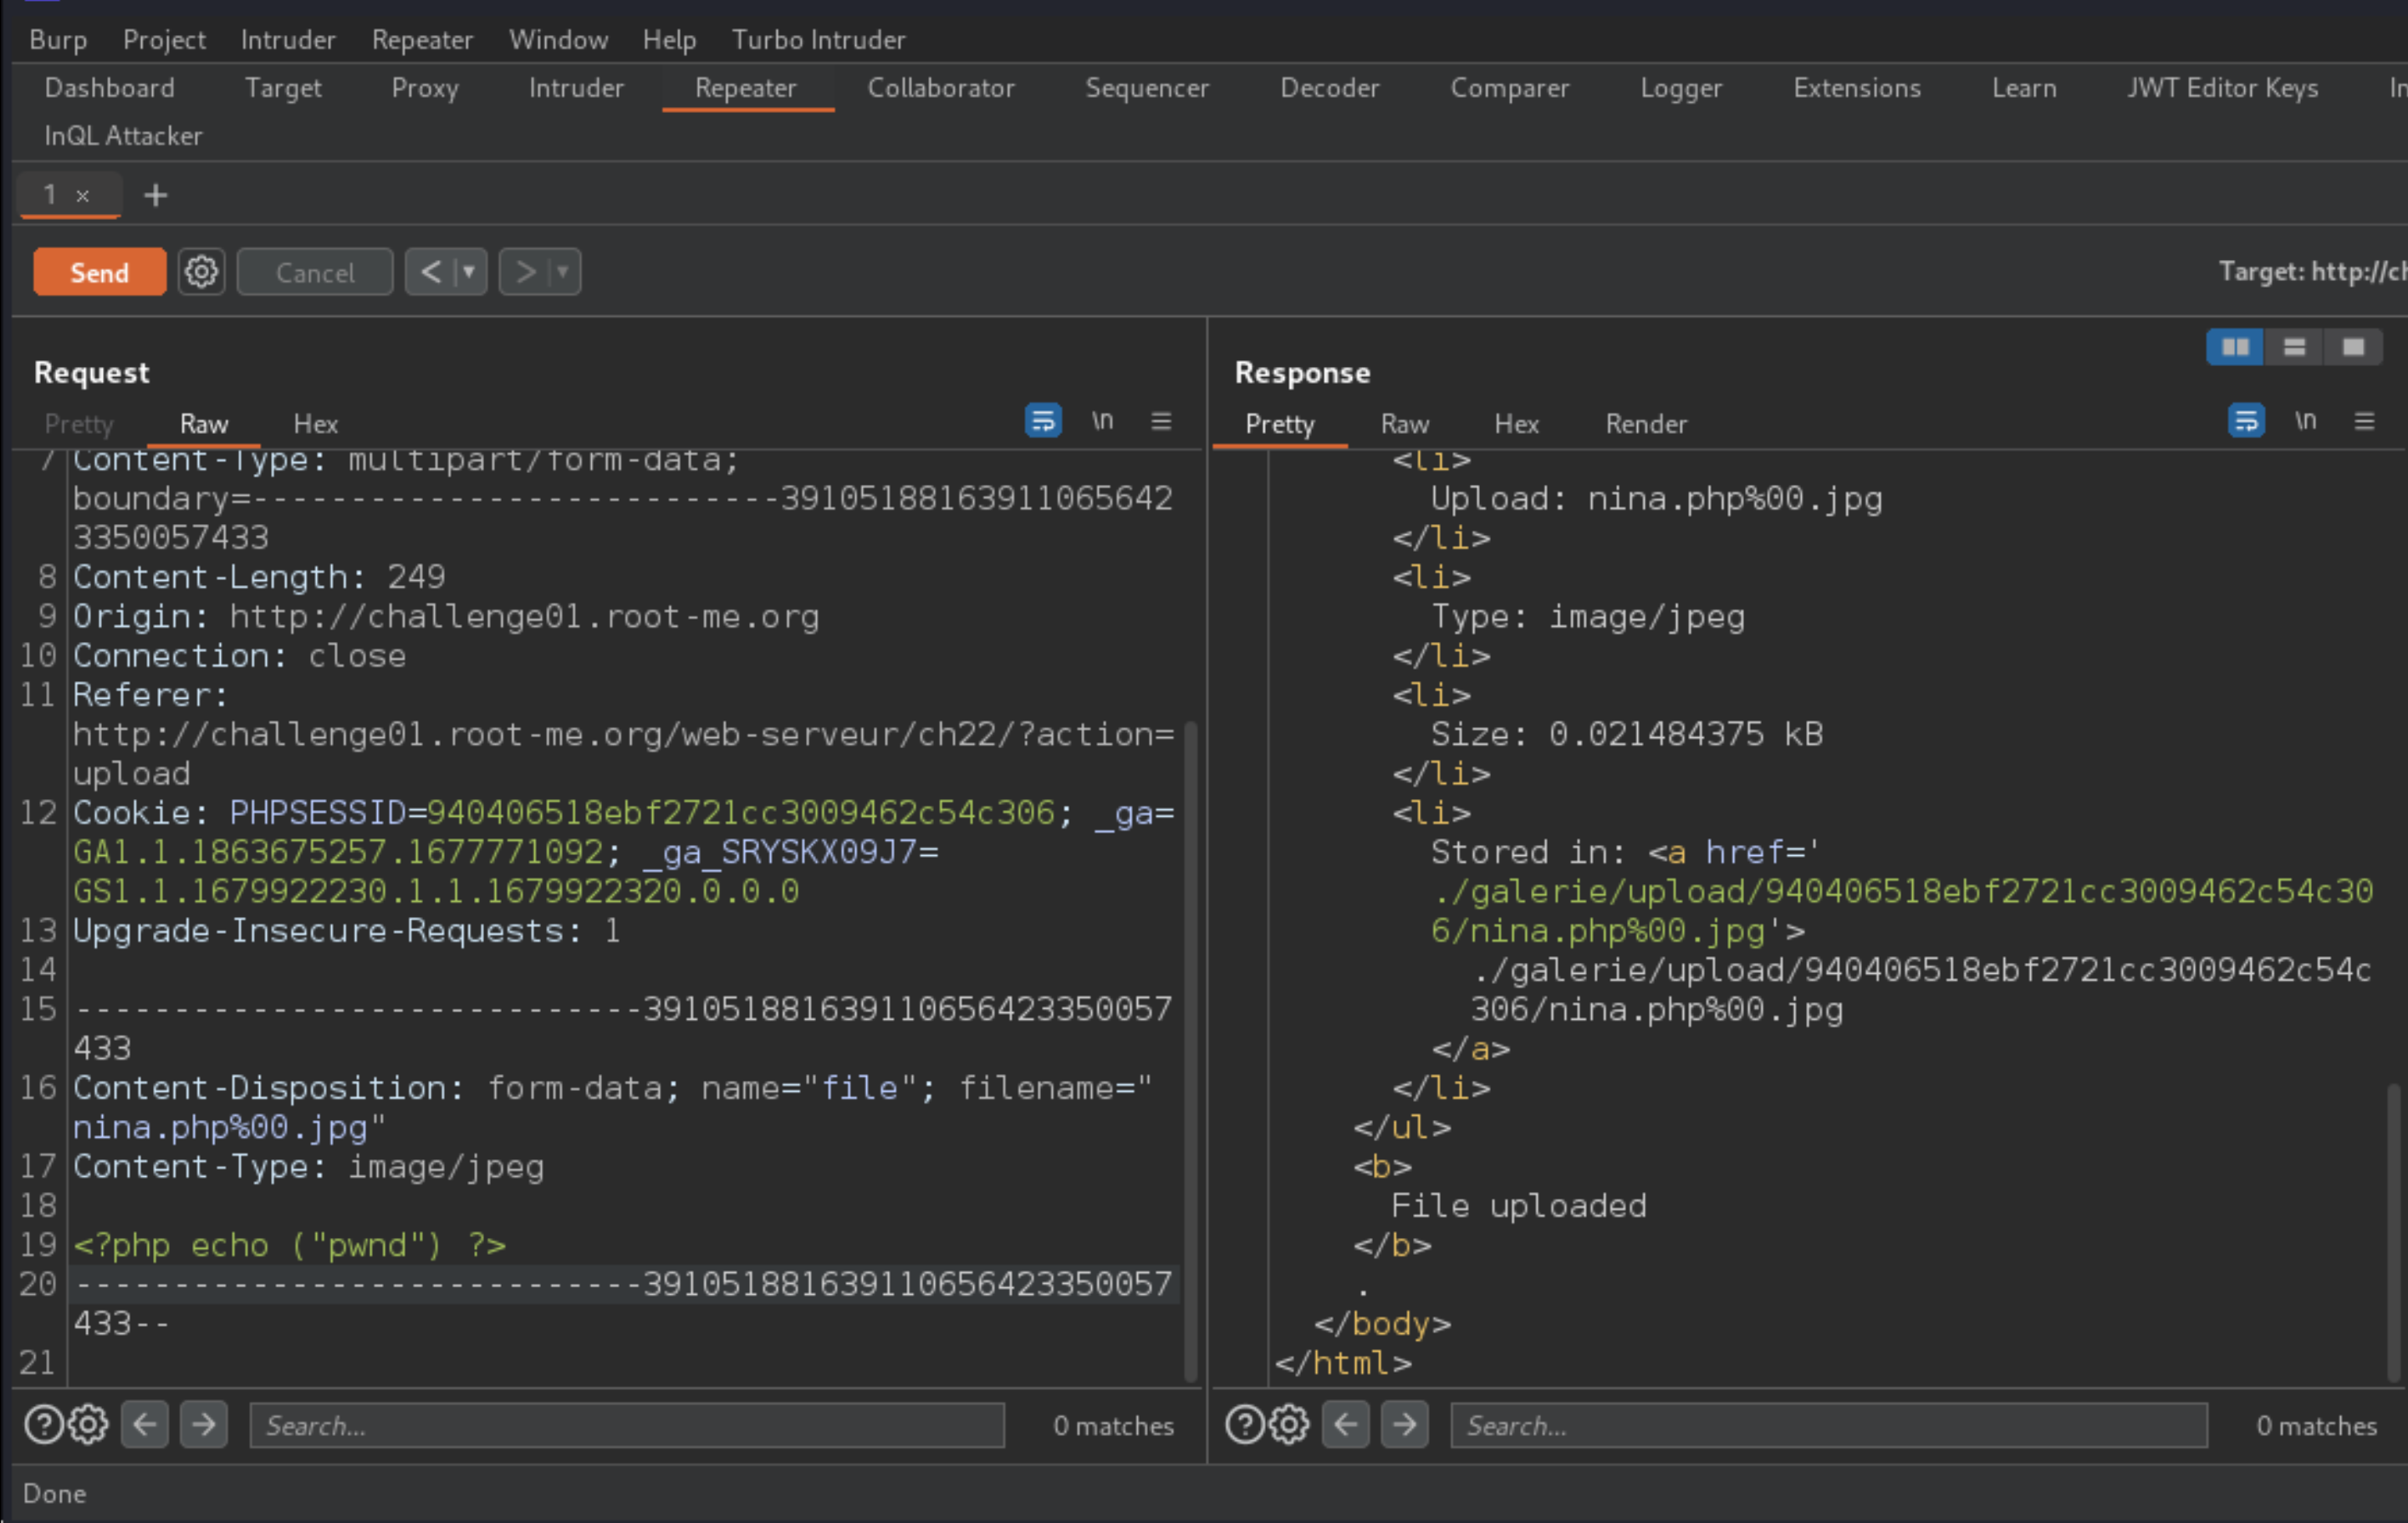Click the PHP payload line 'pwnd'
2408x1523 pixels.
tap(289, 1245)
